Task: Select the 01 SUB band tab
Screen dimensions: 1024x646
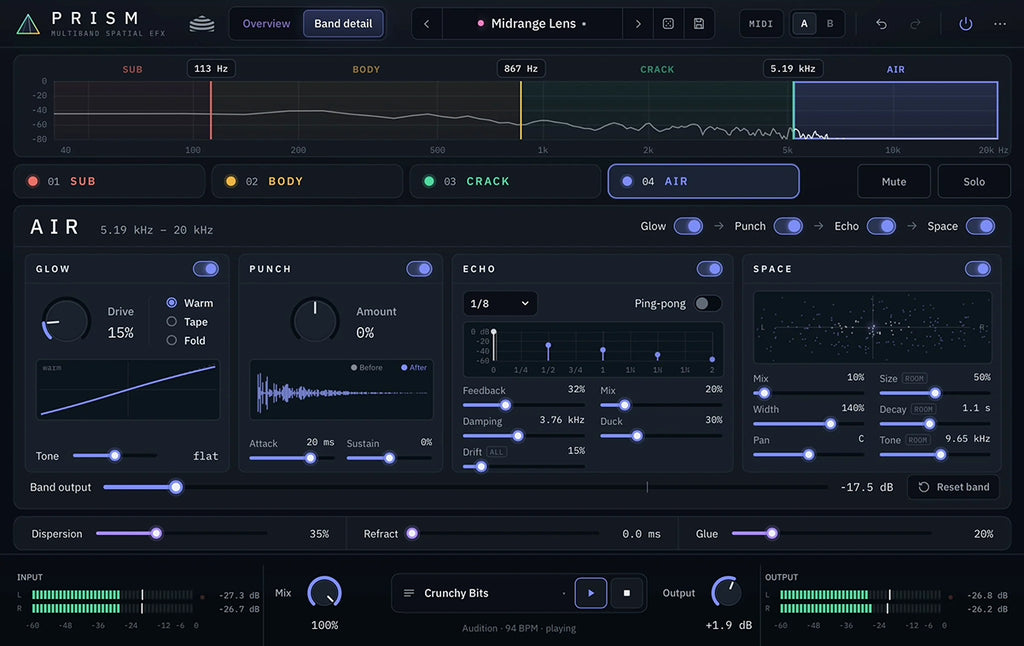Action: tap(110, 181)
